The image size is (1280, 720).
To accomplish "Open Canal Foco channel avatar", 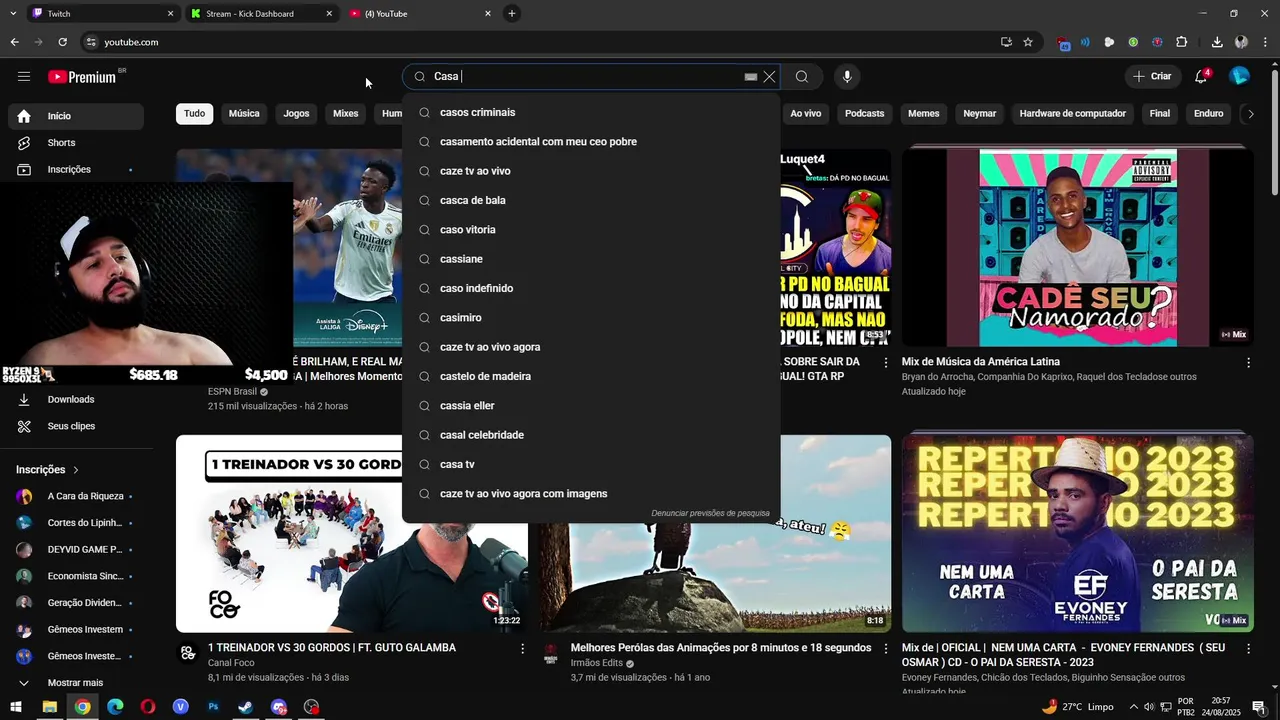I will pyautogui.click(x=187, y=653).
